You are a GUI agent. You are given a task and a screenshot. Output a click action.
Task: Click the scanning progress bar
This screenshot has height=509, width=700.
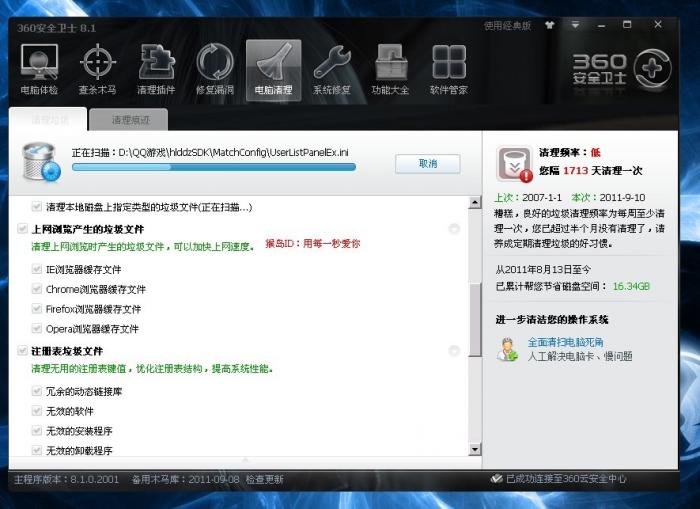point(214,167)
